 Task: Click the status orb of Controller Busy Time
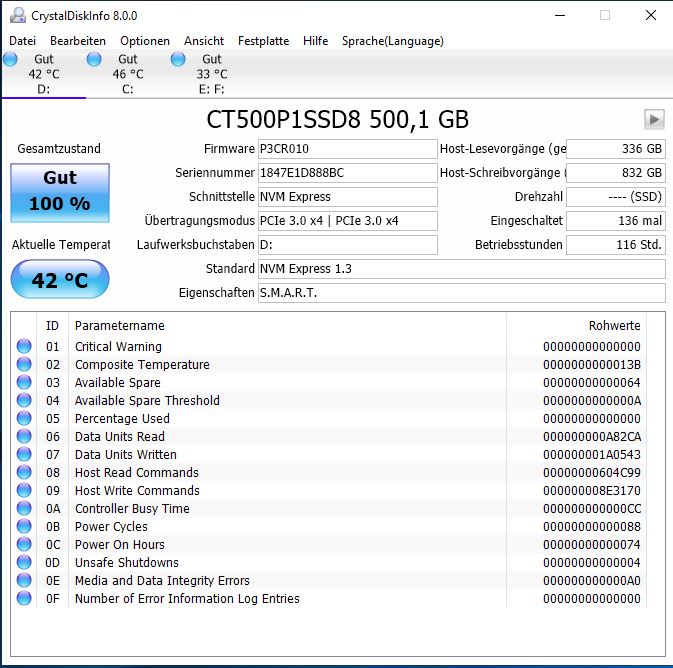click(x=24, y=508)
